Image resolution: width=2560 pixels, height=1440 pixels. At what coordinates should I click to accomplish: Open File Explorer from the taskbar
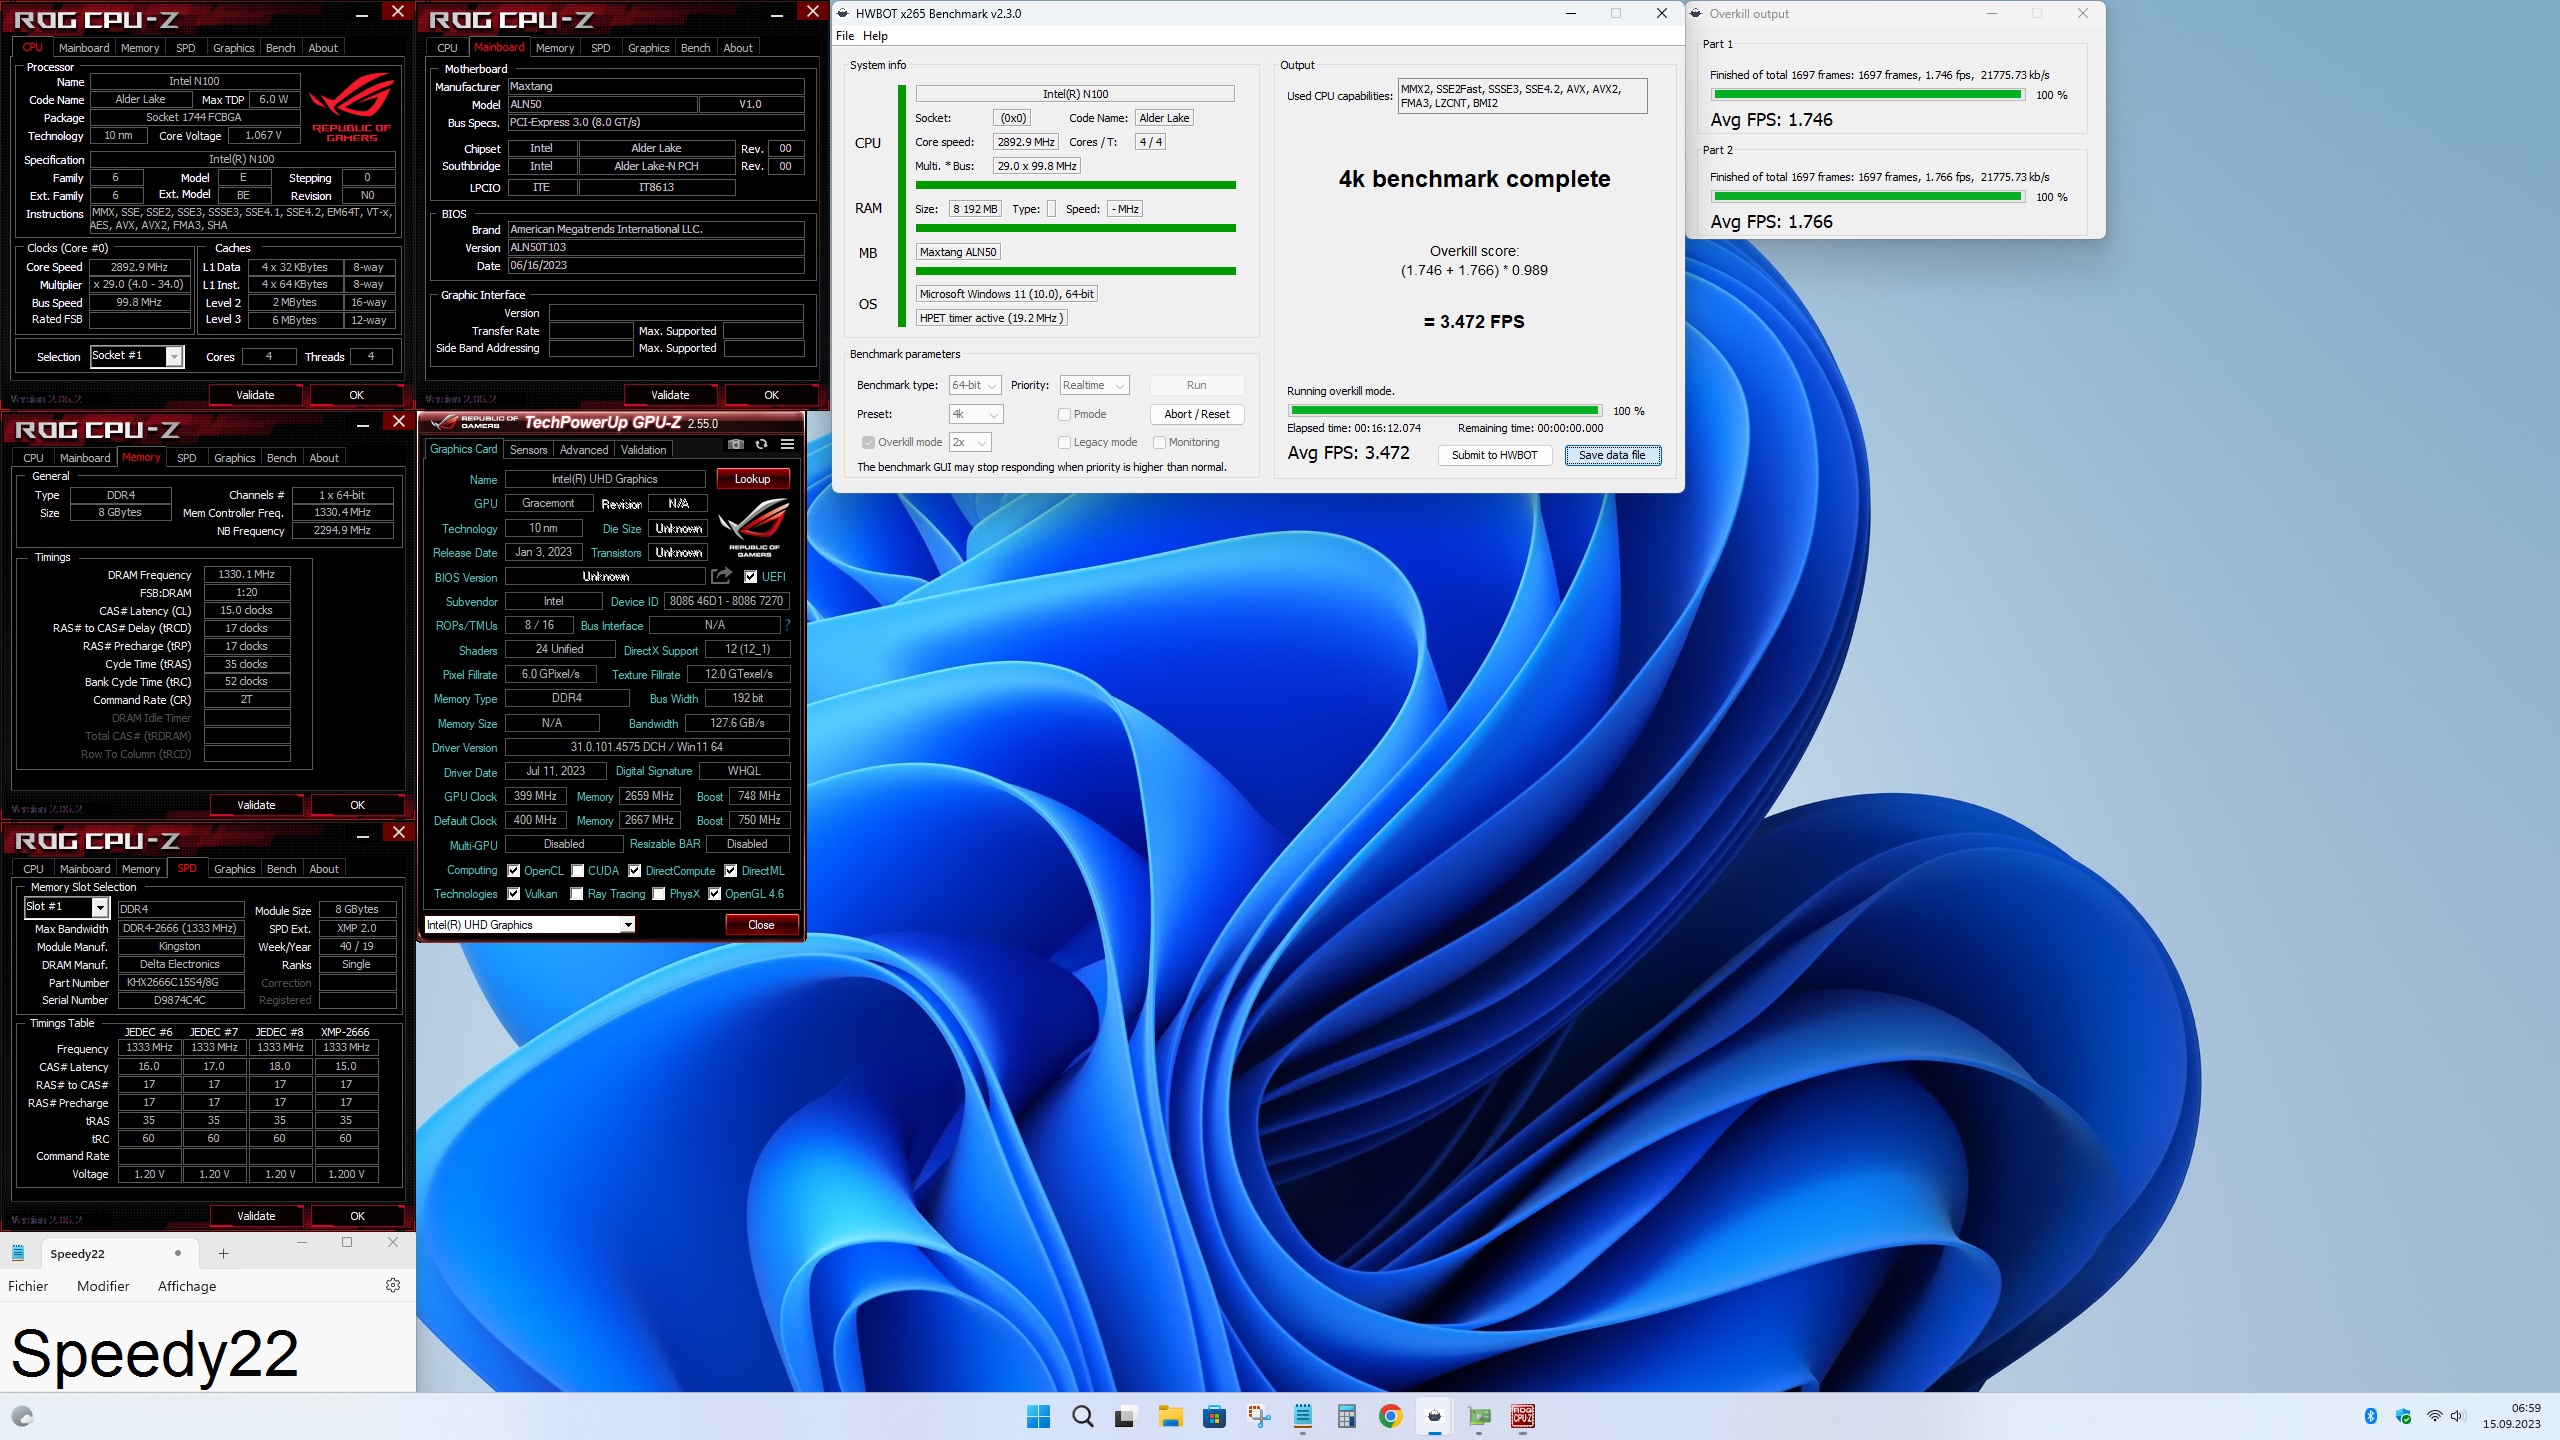1170,1416
